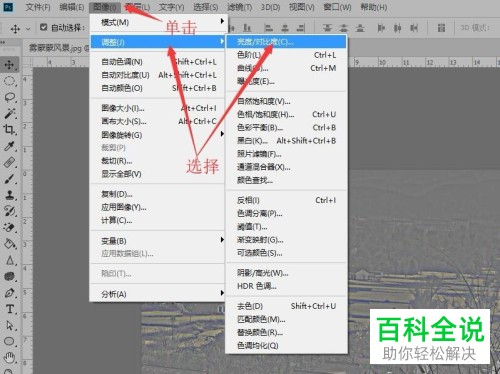Open the Move tool preset dropdown arrow
The height and width of the screenshot is (374, 500).
point(28,29)
